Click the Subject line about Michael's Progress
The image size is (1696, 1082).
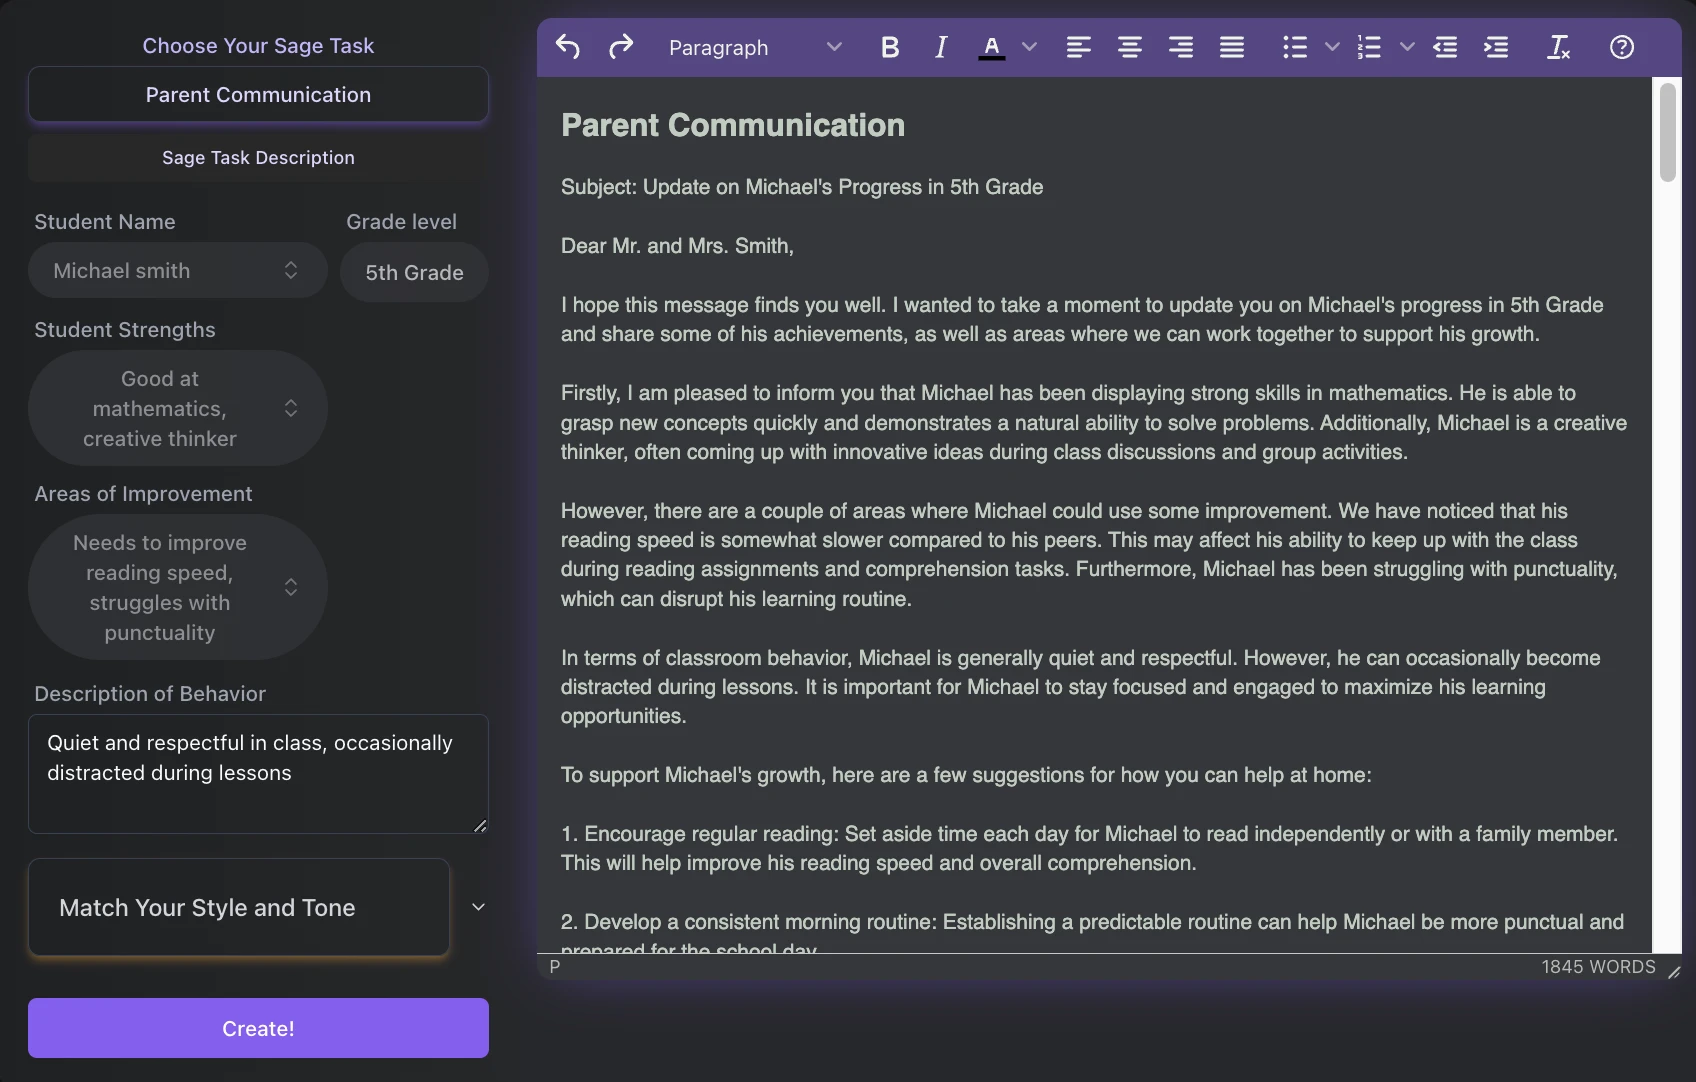(802, 187)
